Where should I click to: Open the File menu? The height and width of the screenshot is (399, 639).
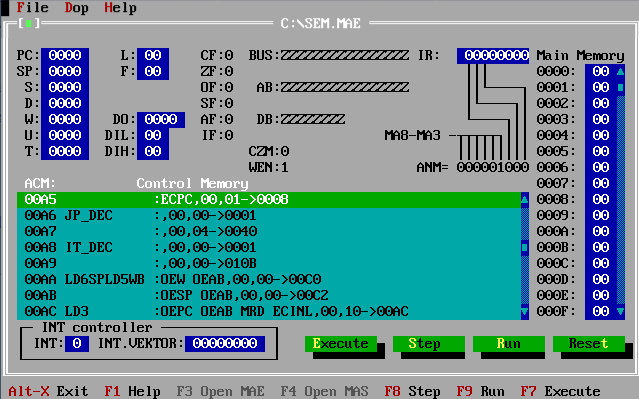(x=32, y=8)
